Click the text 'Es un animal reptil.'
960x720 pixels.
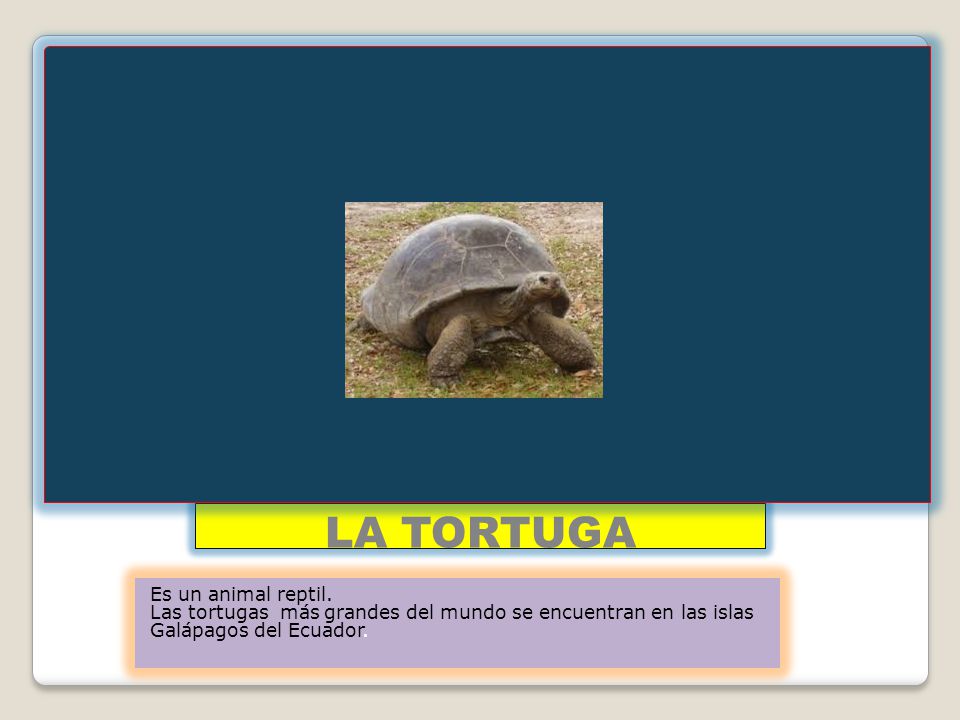tap(241, 594)
